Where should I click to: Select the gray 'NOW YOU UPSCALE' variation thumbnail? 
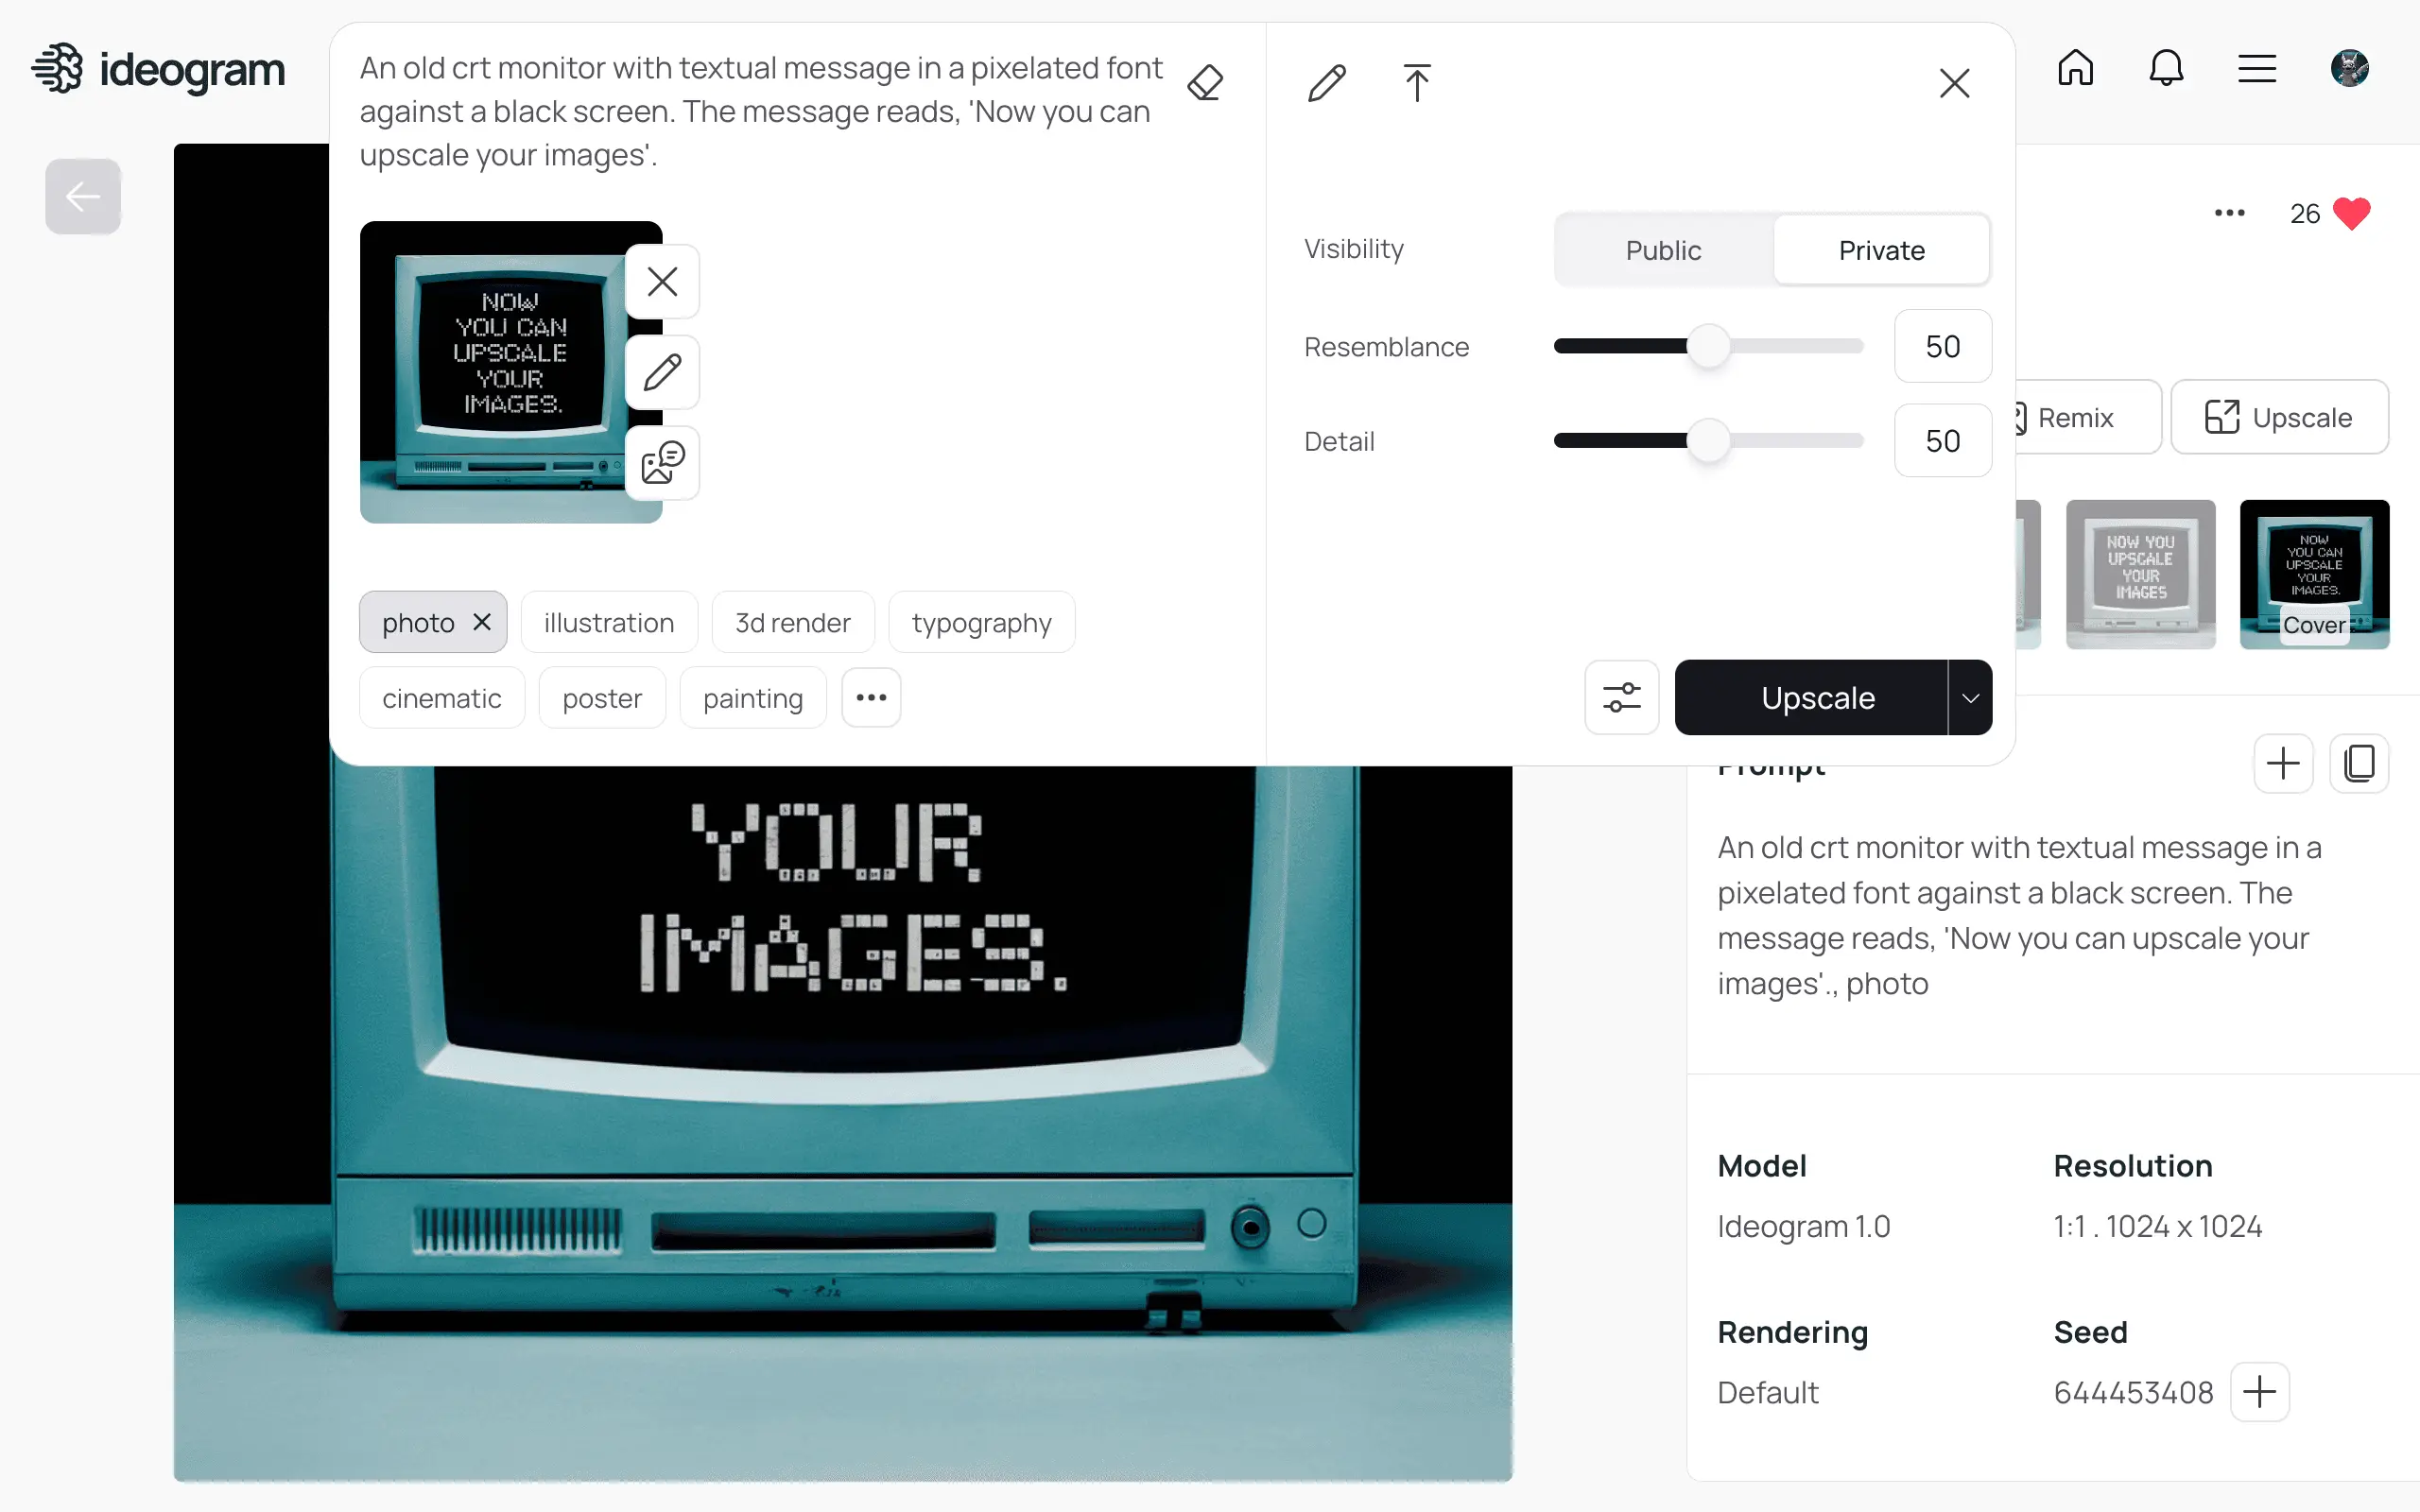pyautogui.click(x=2140, y=574)
